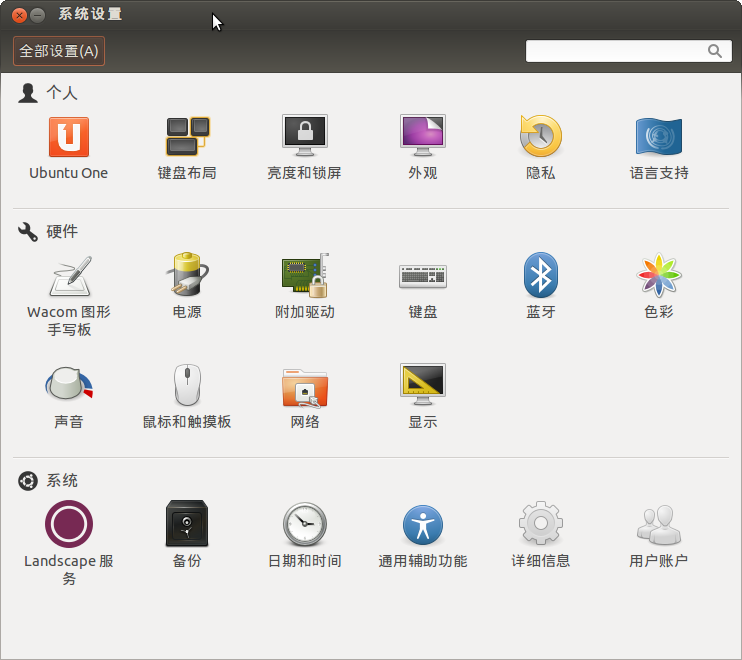This screenshot has height=660, width=742.
Task: Open Wacom 图形手写板 tablet settings
Action: point(69,296)
